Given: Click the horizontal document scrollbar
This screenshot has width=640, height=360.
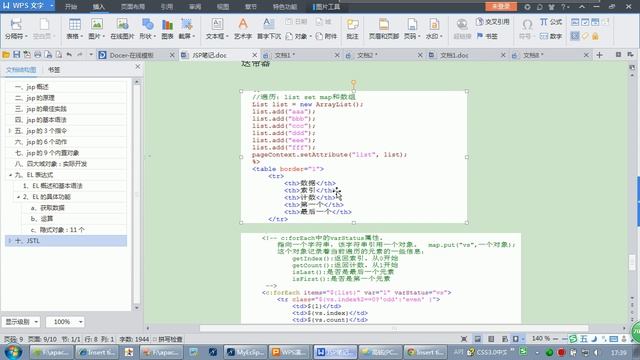Looking at the screenshot, I should 393,328.
